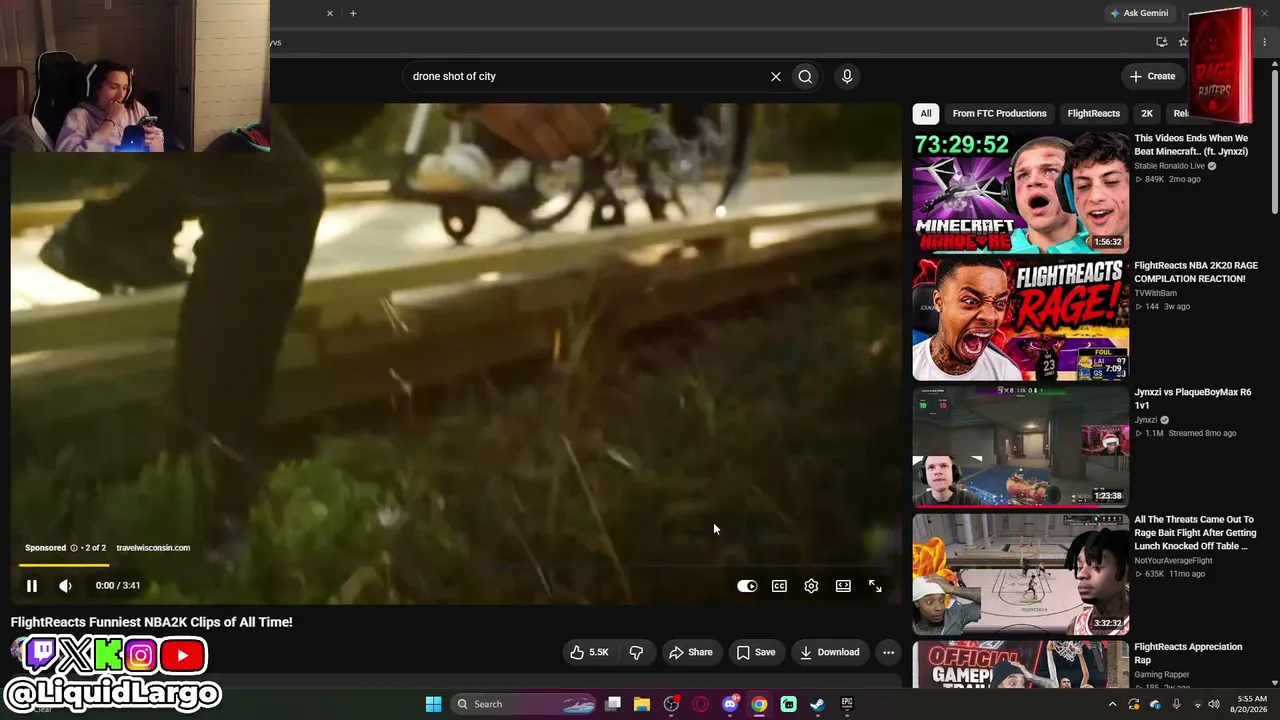
Task: Open the system volume control in the tray
Action: [1214, 704]
